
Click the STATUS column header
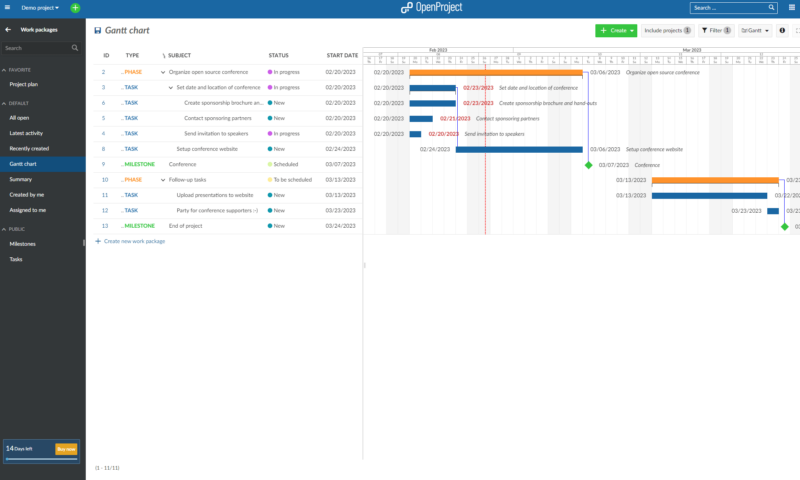(x=279, y=56)
